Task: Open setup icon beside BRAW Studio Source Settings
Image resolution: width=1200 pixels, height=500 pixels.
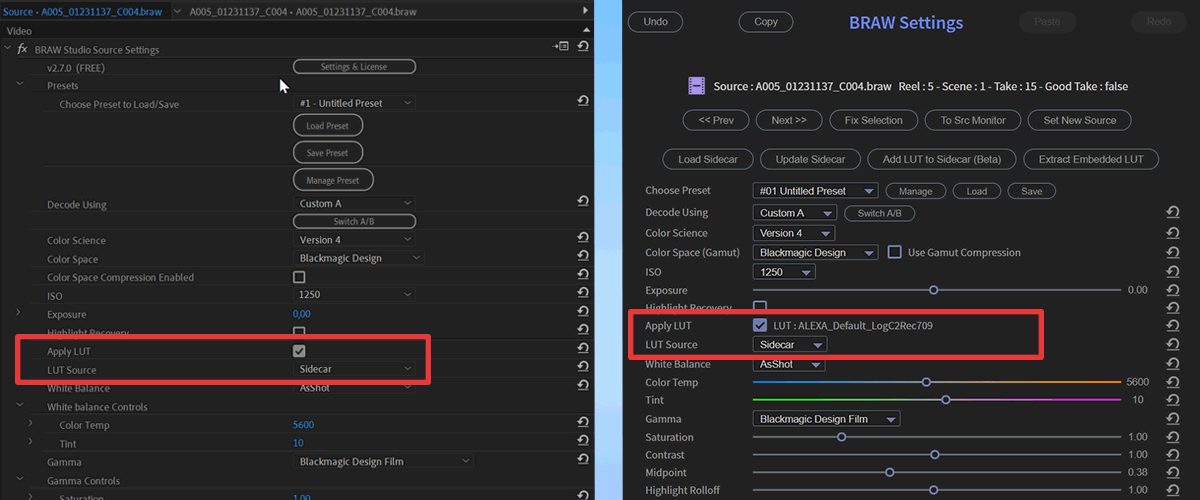Action: 562,46
